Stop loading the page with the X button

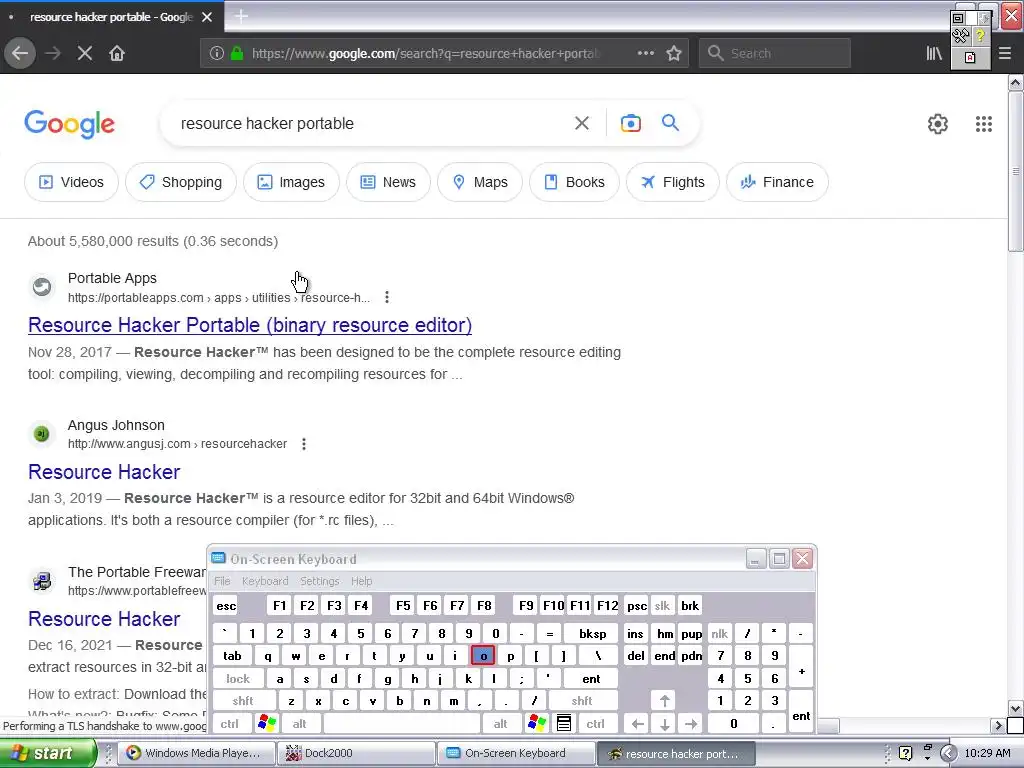tap(85, 53)
